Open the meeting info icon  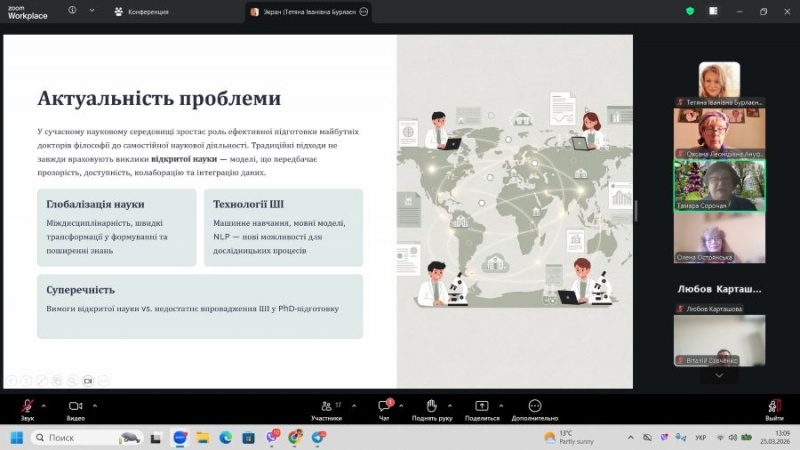pos(72,11)
